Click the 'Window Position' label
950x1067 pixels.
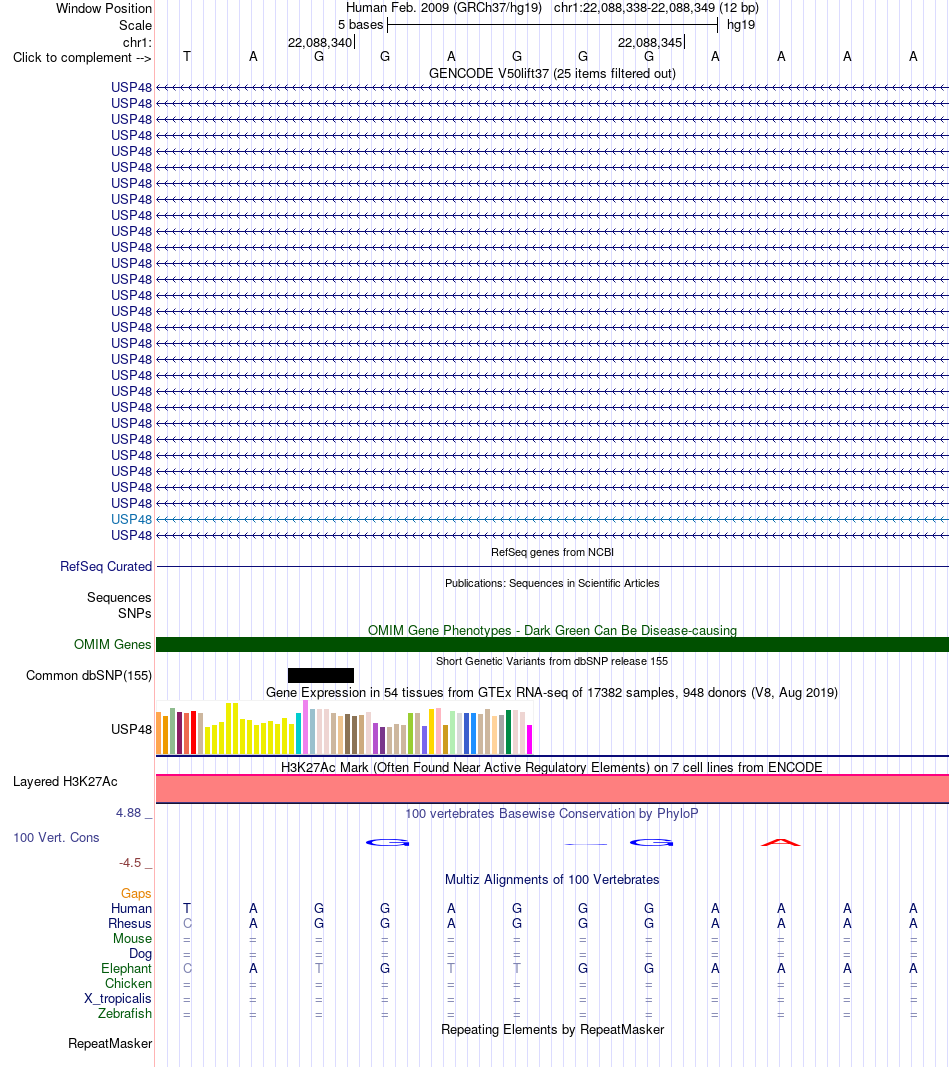pyautogui.click(x=103, y=8)
